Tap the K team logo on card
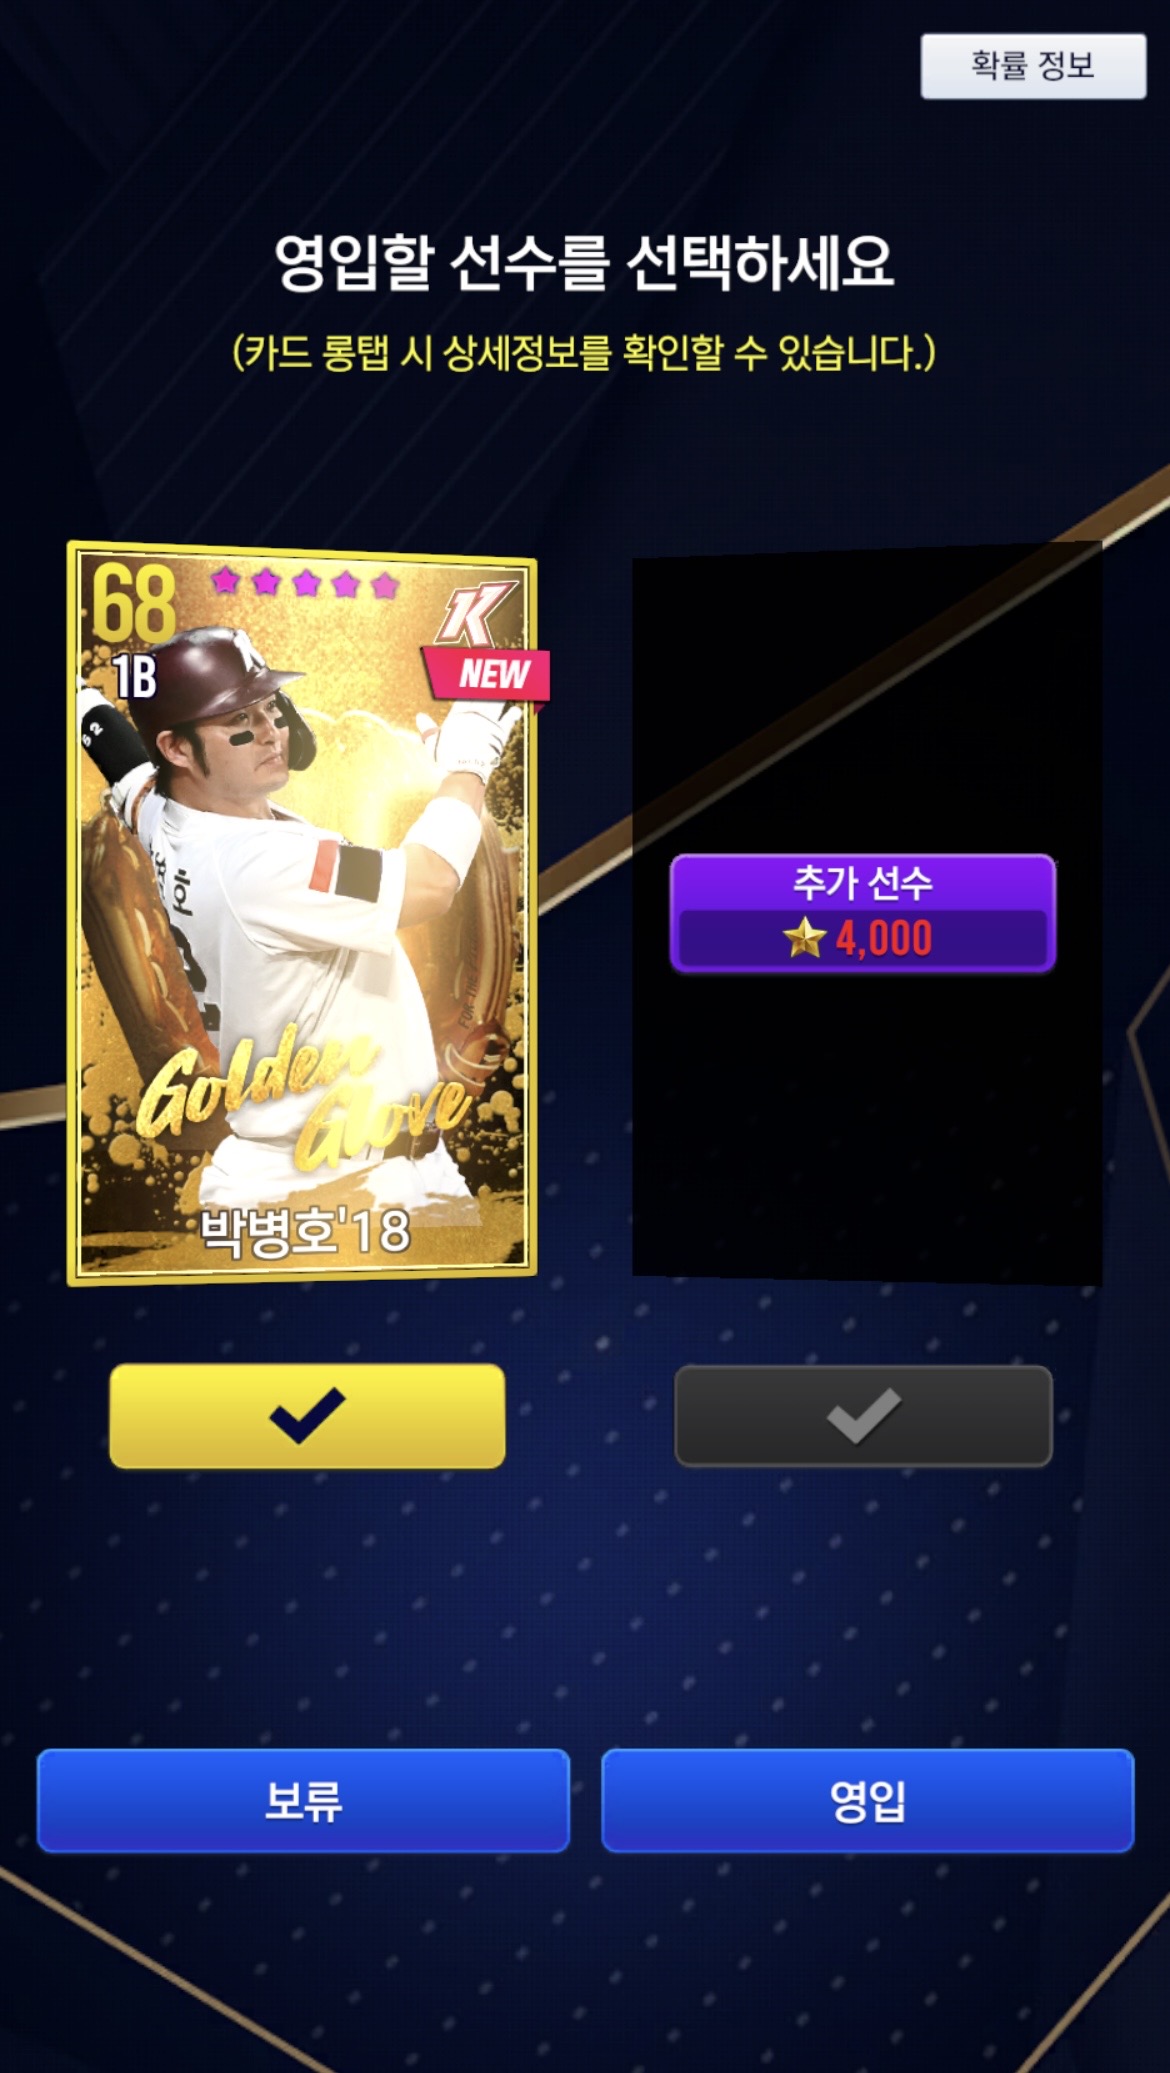 point(476,613)
